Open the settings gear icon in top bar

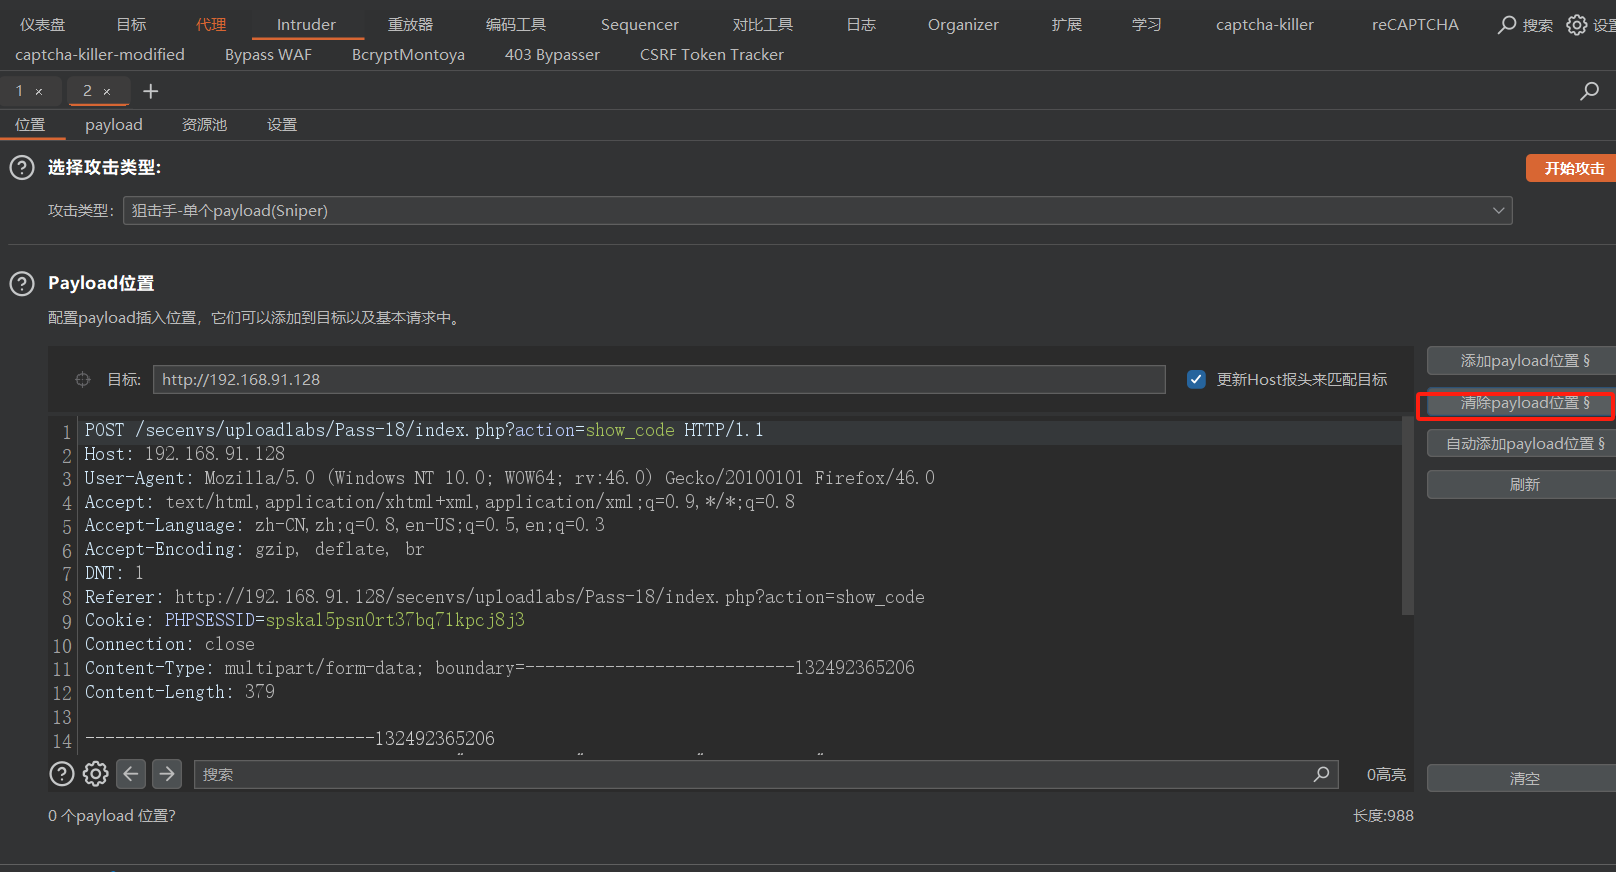click(1577, 24)
